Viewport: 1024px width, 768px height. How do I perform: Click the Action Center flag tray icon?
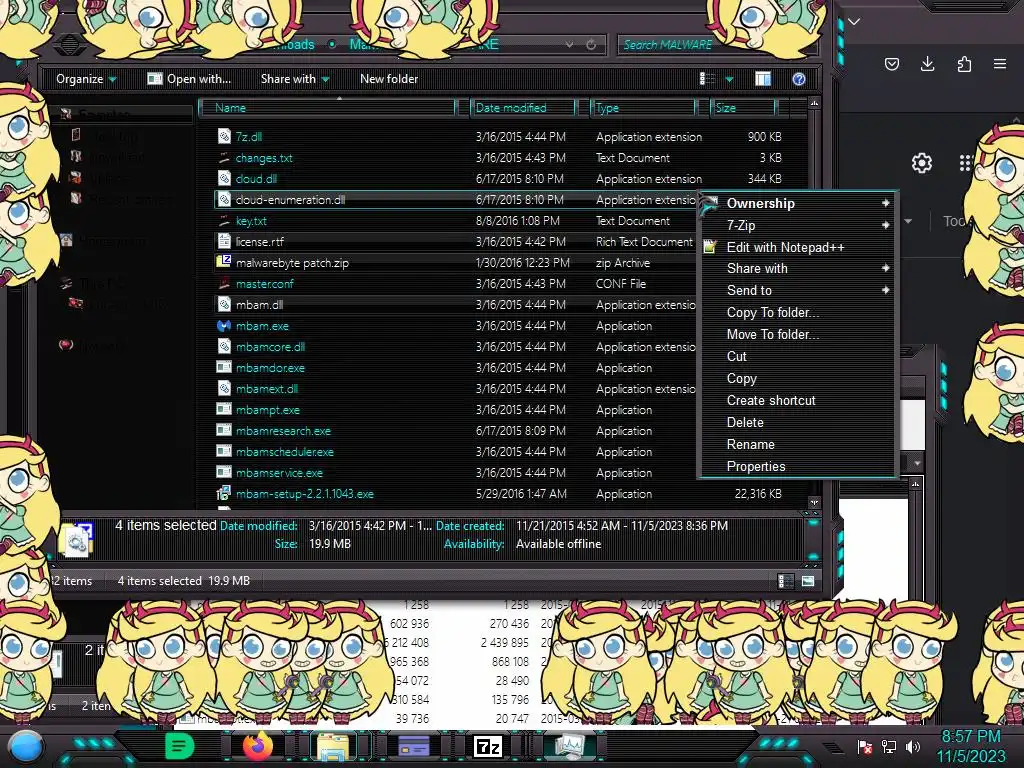pyautogui.click(x=865, y=747)
